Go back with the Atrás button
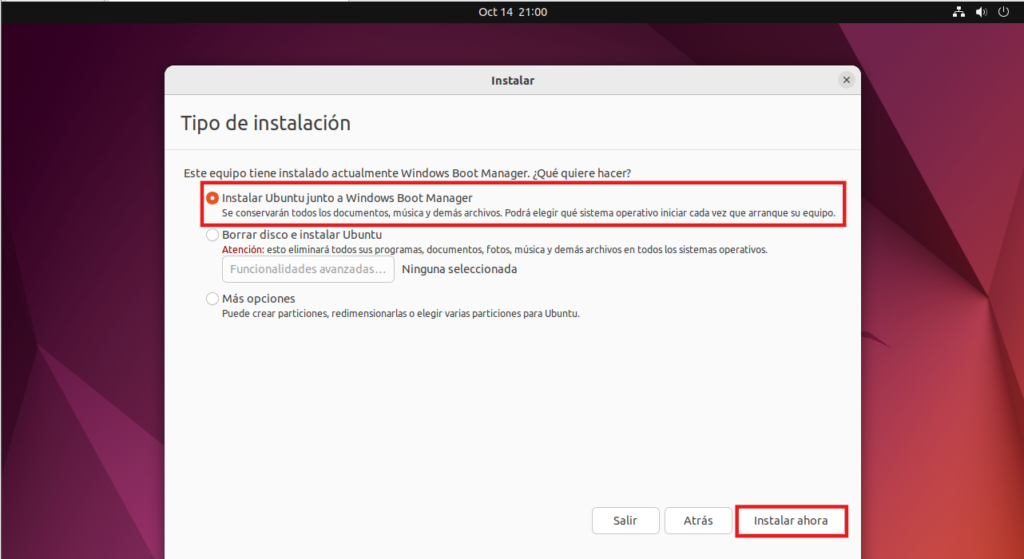 click(698, 521)
